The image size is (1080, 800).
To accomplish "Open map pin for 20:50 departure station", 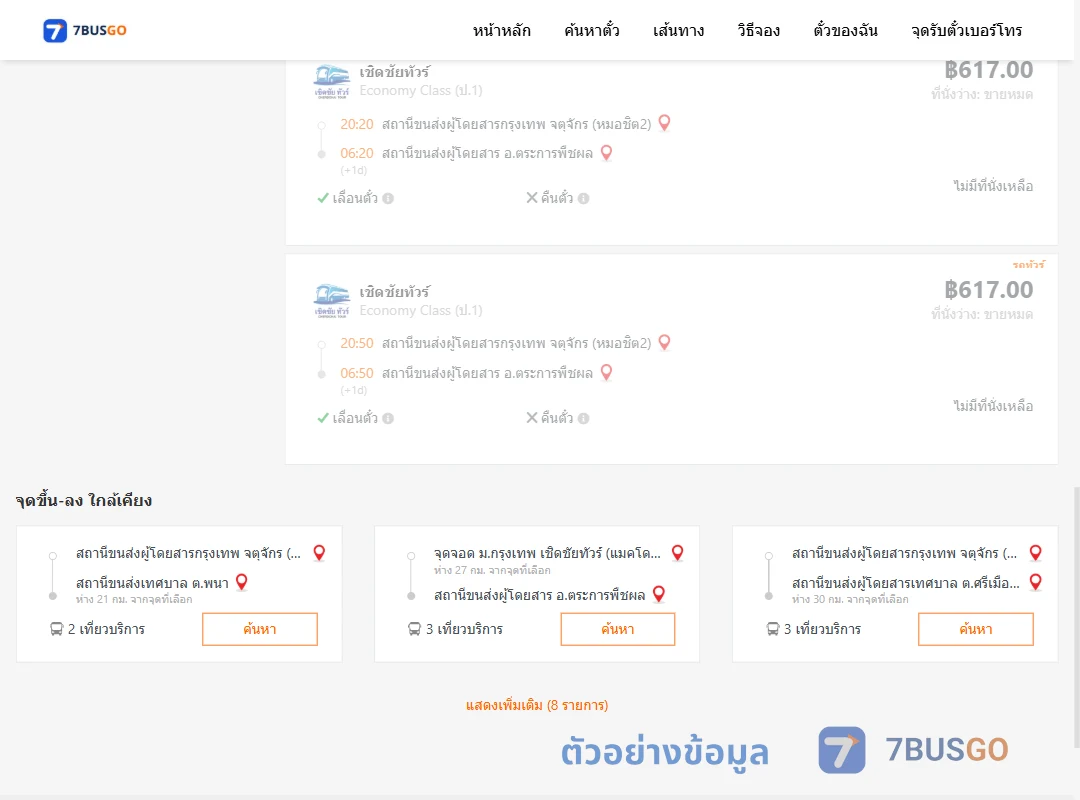I will tap(664, 342).
